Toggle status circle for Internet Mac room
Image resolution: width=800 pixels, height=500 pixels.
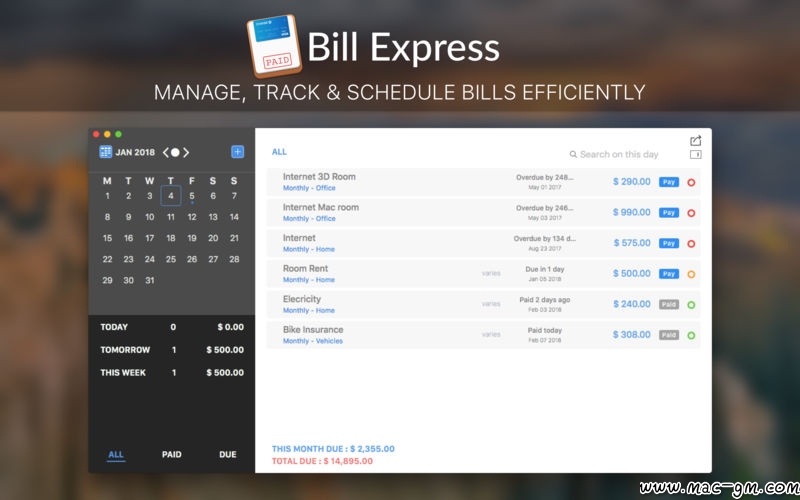coord(691,213)
